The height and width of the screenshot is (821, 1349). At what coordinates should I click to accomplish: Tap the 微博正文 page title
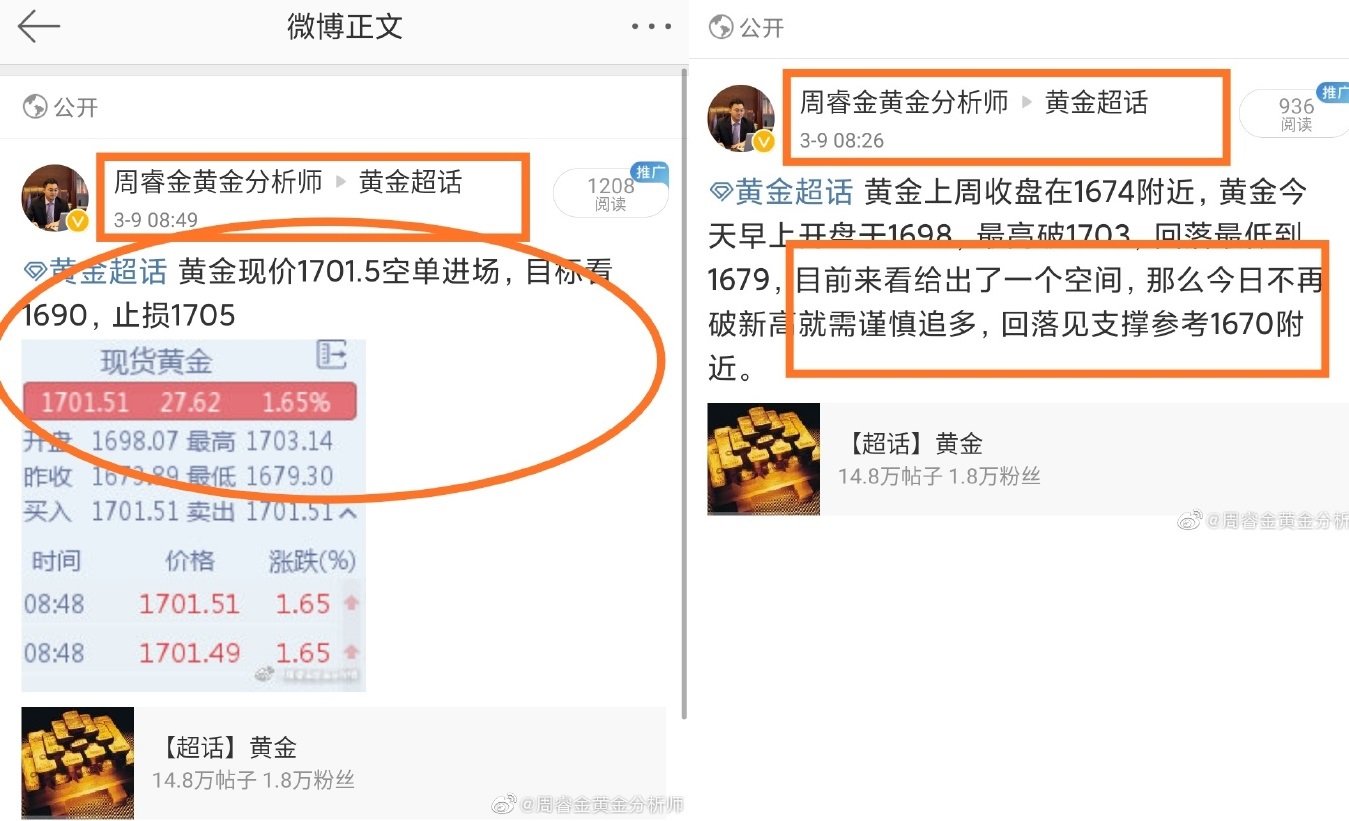coord(345,27)
